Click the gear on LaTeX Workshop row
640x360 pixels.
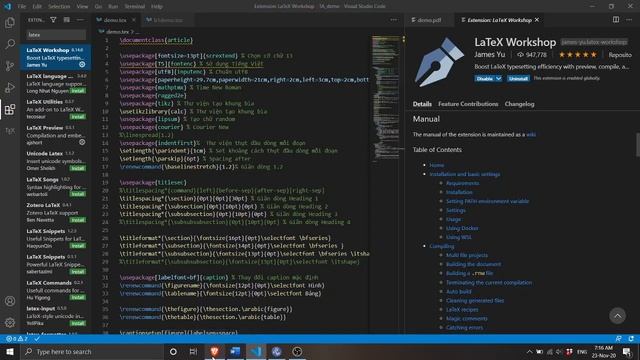pyautogui.click(x=82, y=64)
